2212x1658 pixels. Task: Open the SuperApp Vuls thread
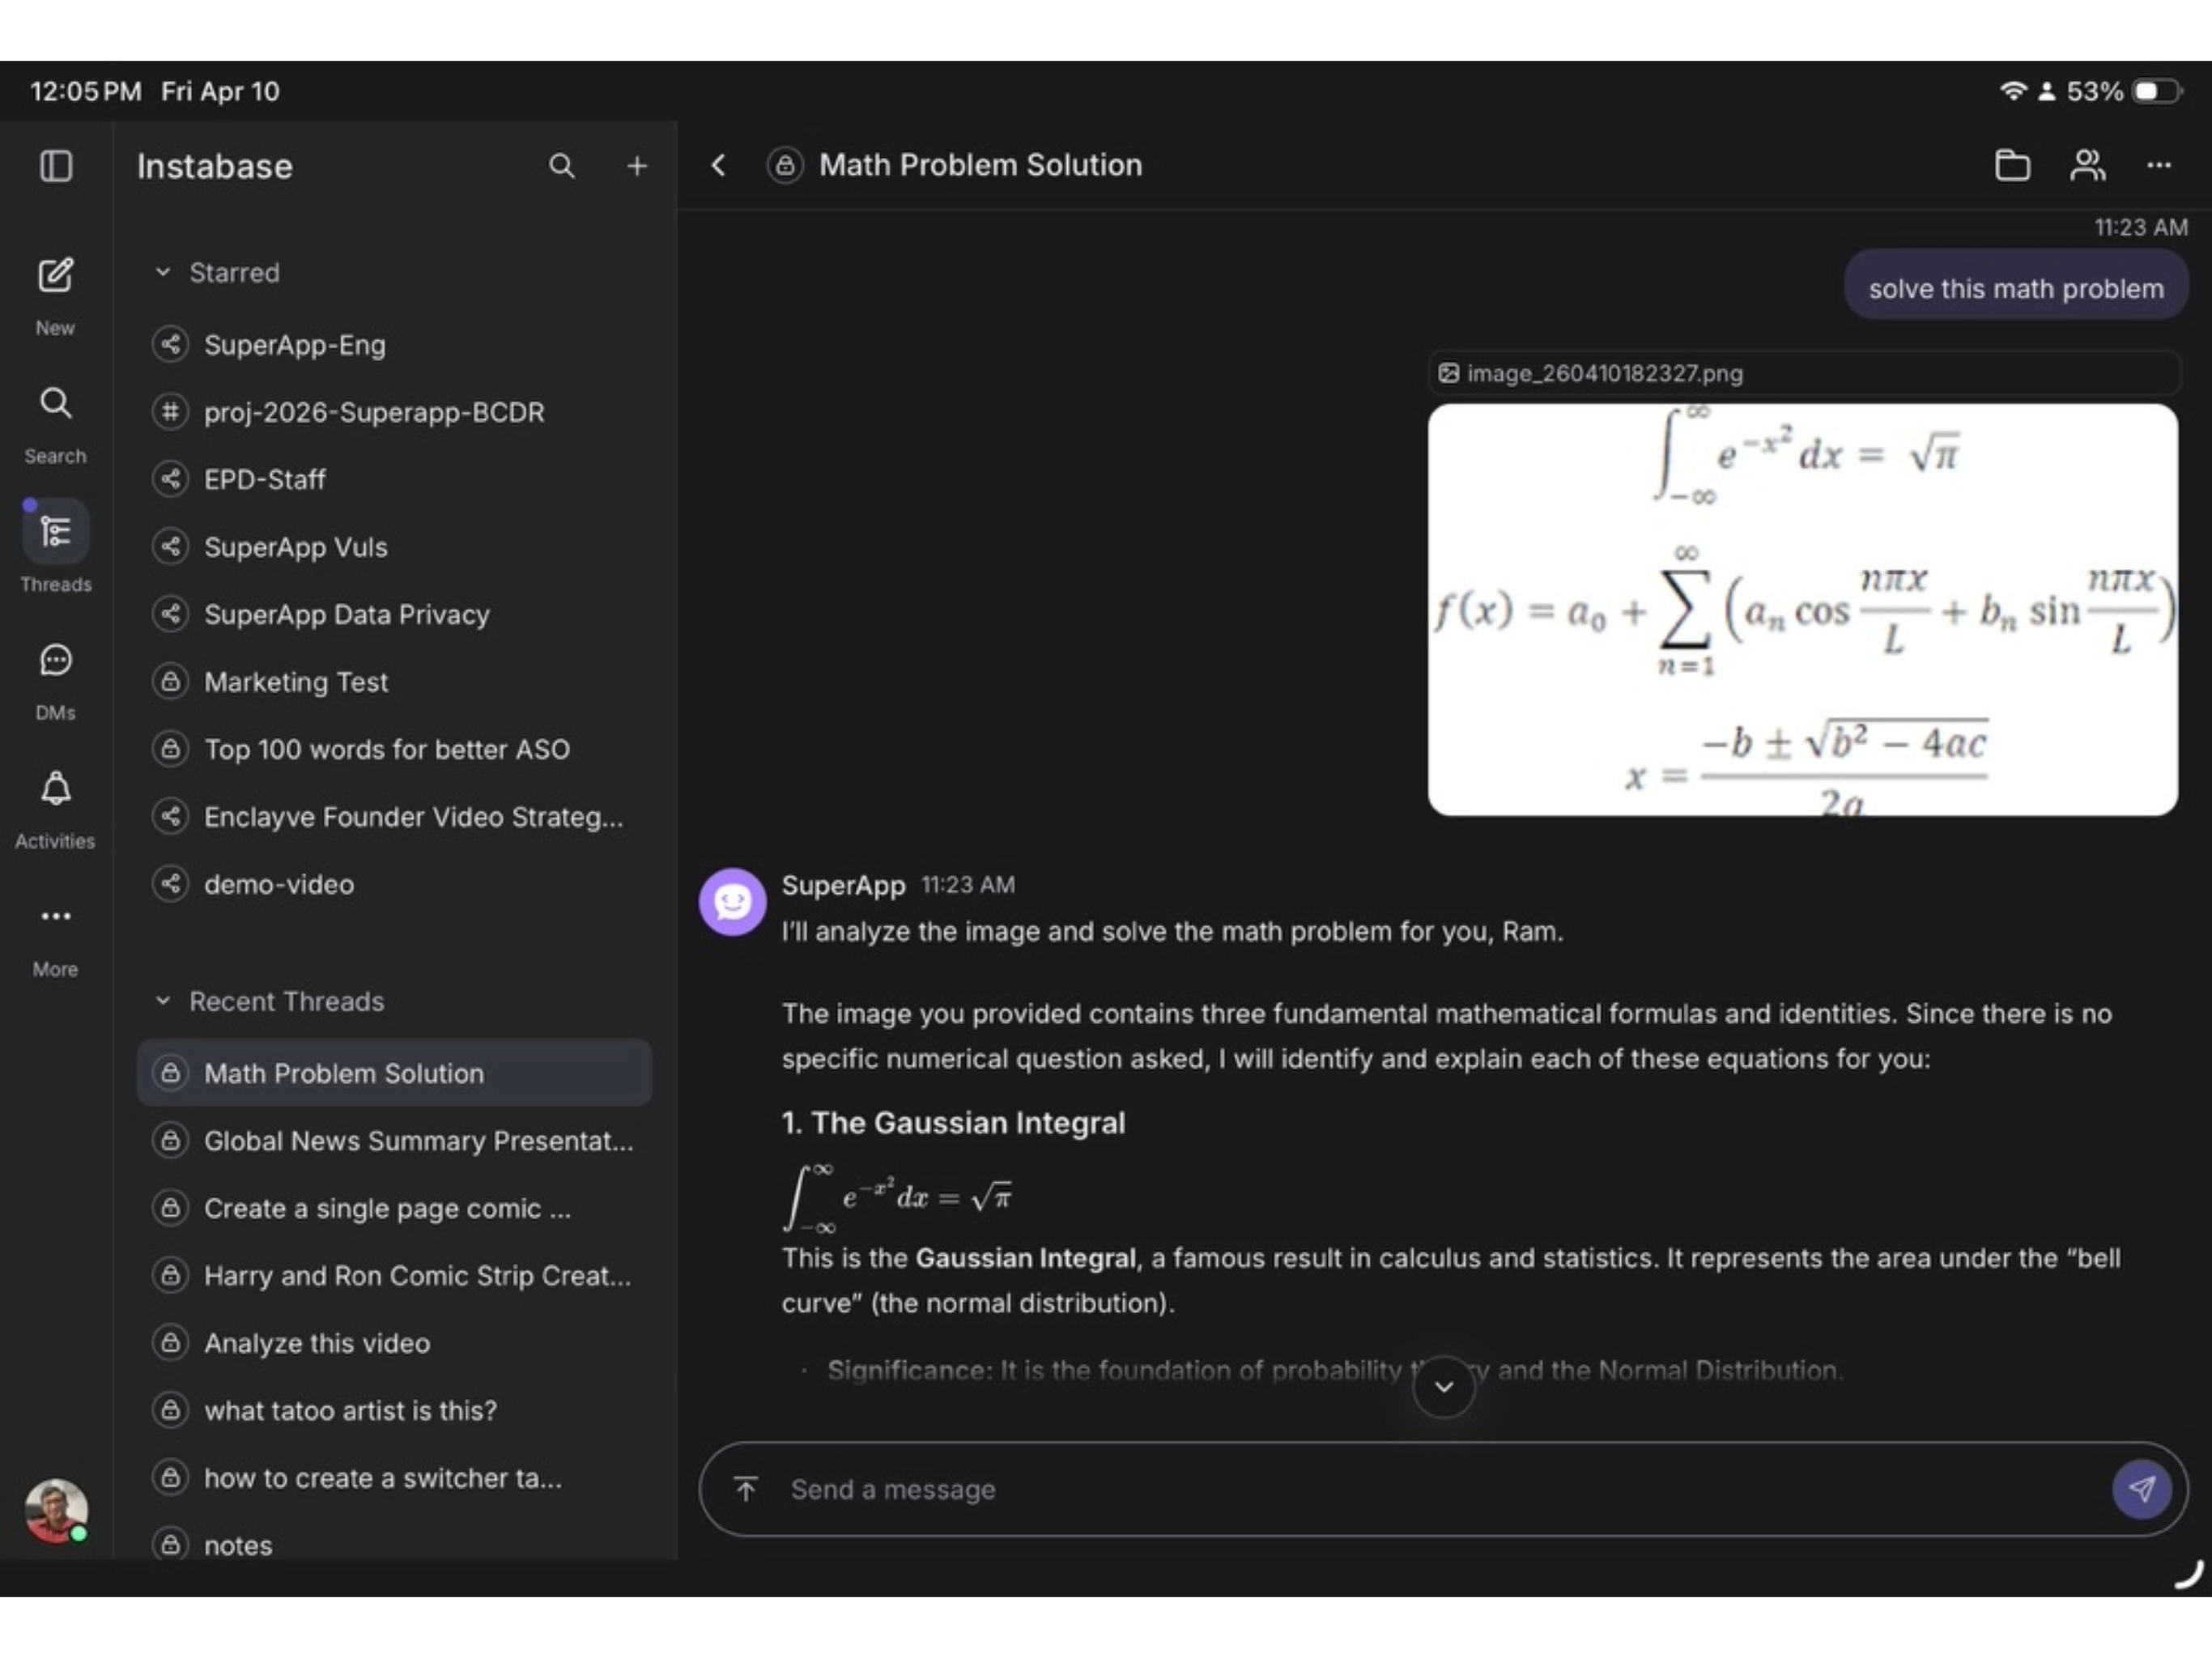pyautogui.click(x=394, y=547)
